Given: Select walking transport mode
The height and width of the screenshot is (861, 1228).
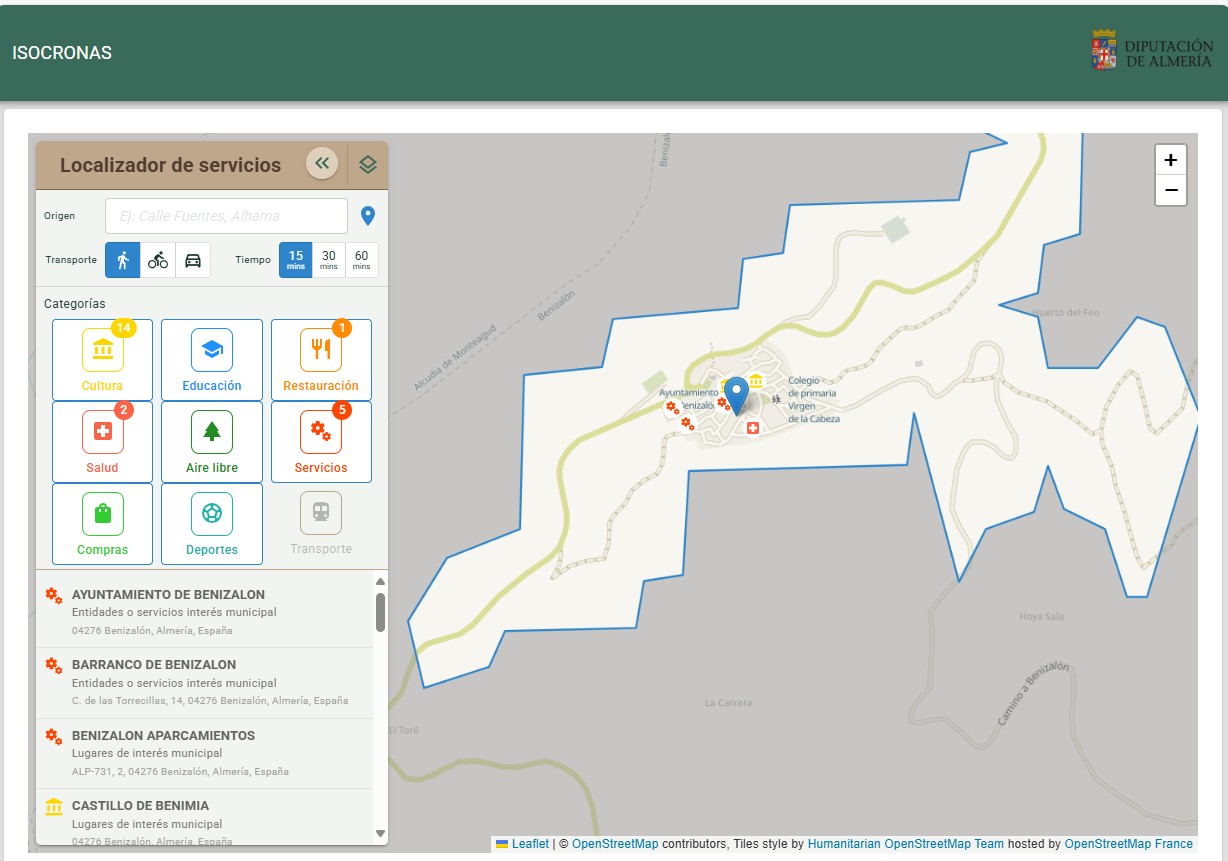Looking at the screenshot, I should [123, 260].
